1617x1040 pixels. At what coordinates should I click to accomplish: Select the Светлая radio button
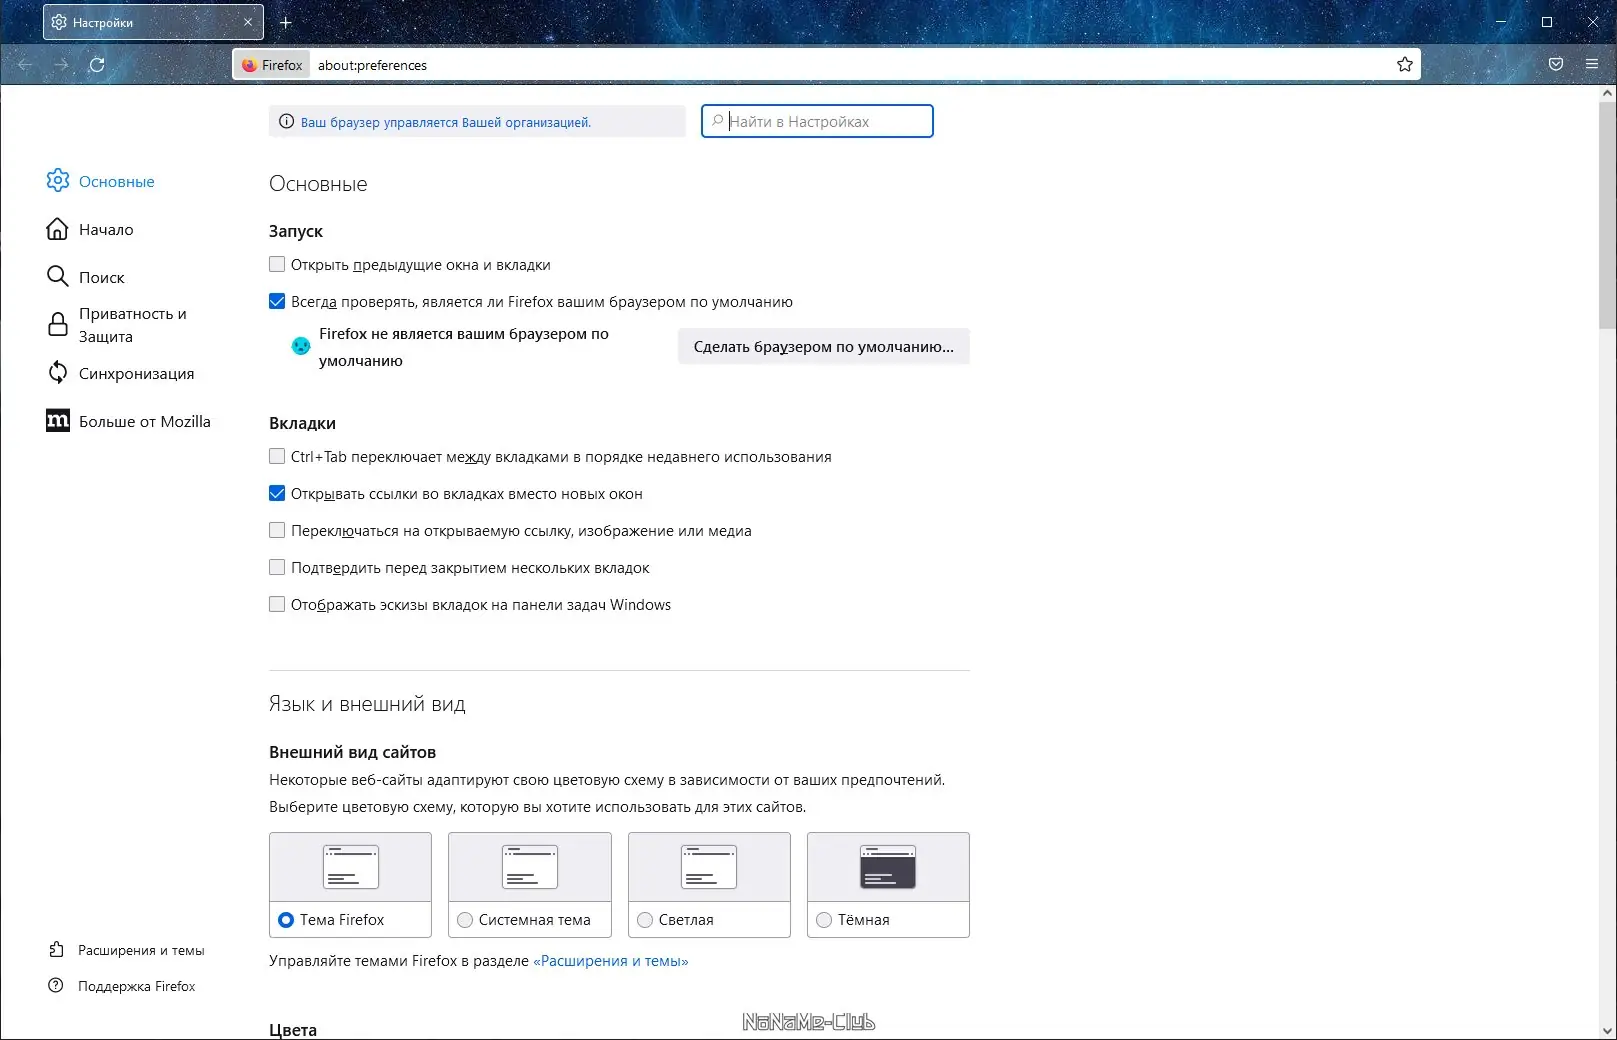[x=645, y=920]
